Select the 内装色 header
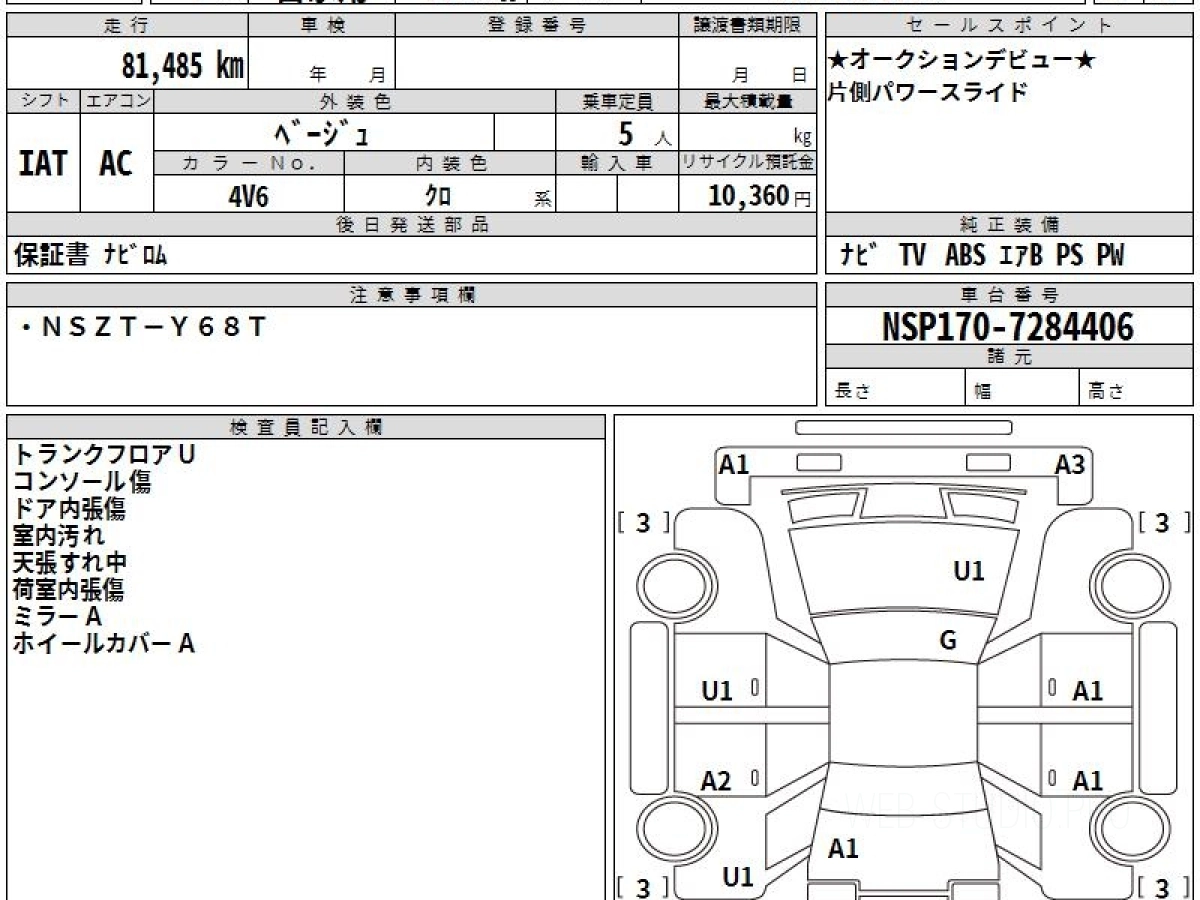The image size is (1200, 900). pyautogui.click(x=450, y=163)
